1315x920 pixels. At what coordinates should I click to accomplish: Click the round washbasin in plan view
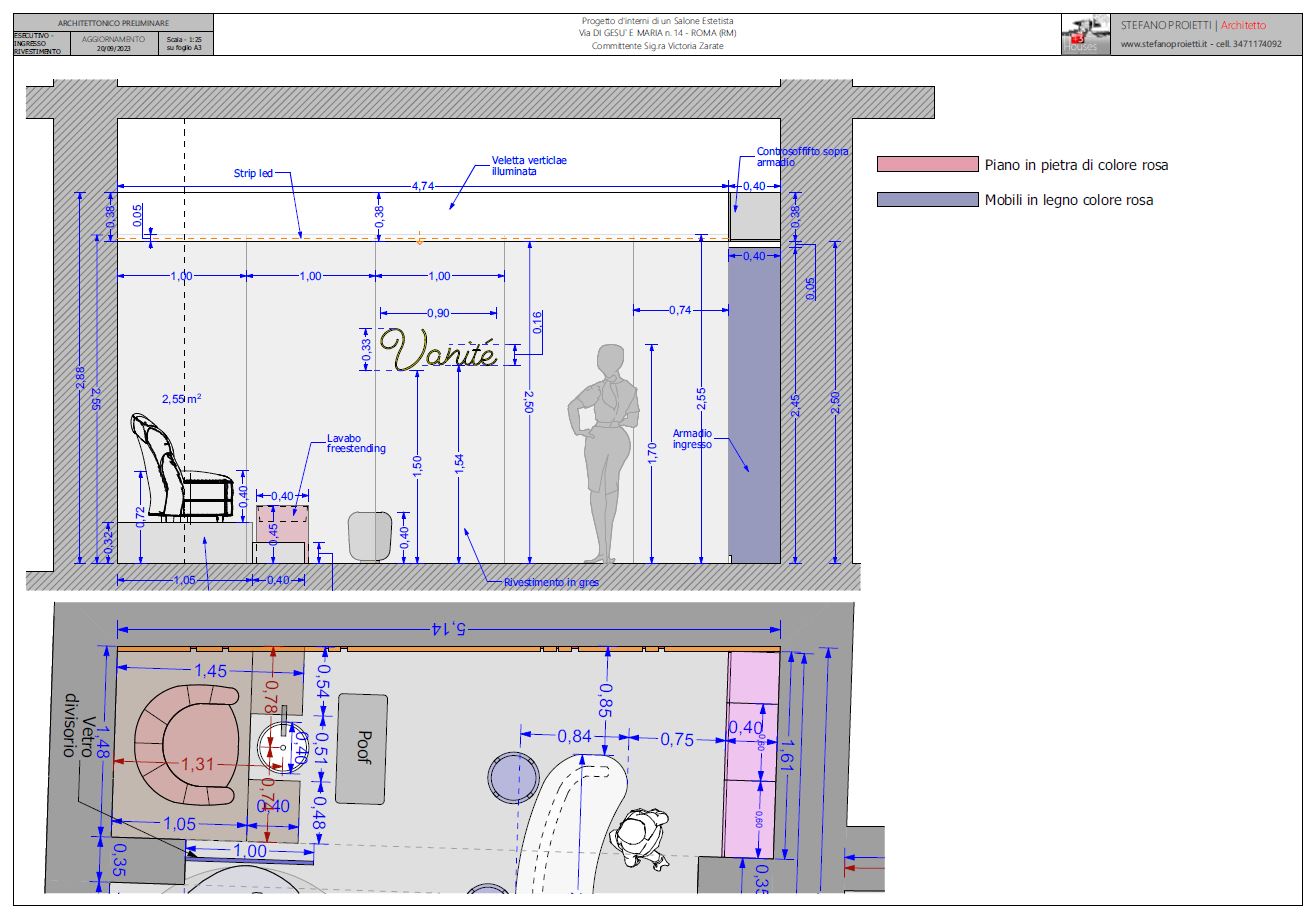point(277,743)
